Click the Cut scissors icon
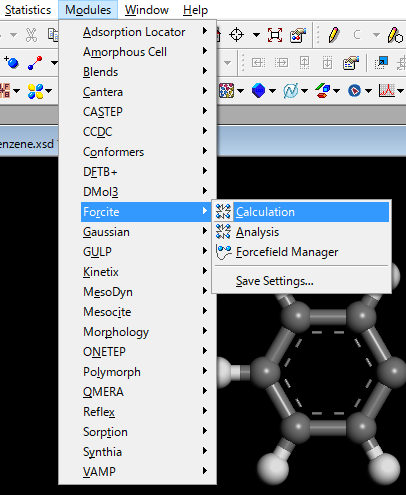This screenshot has height=495, width=406. pos(31,35)
